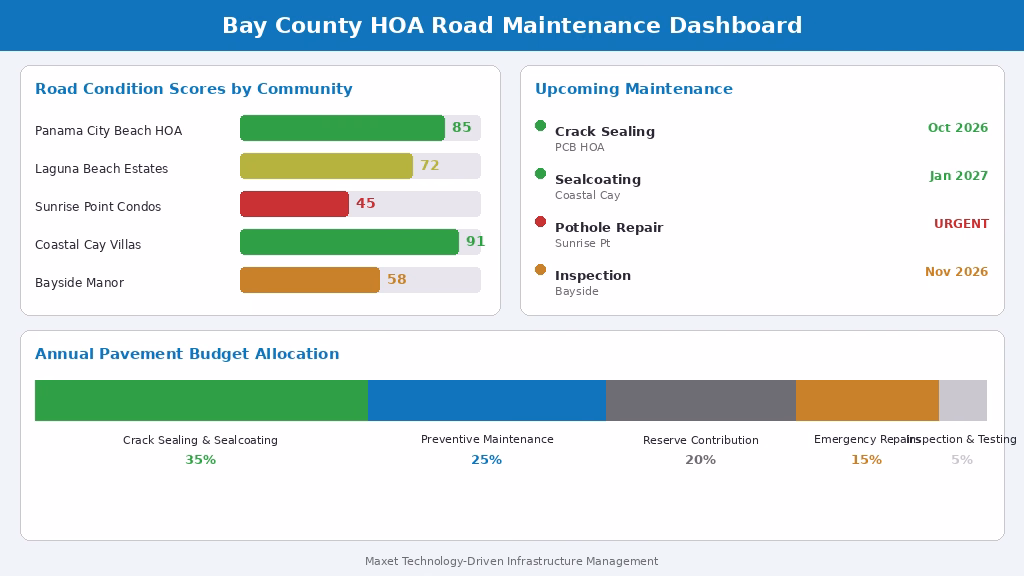Viewport: 1024px width, 576px height.
Task: Click the Coastal Cay subtitle
Action: pyautogui.click(x=588, y=195)
